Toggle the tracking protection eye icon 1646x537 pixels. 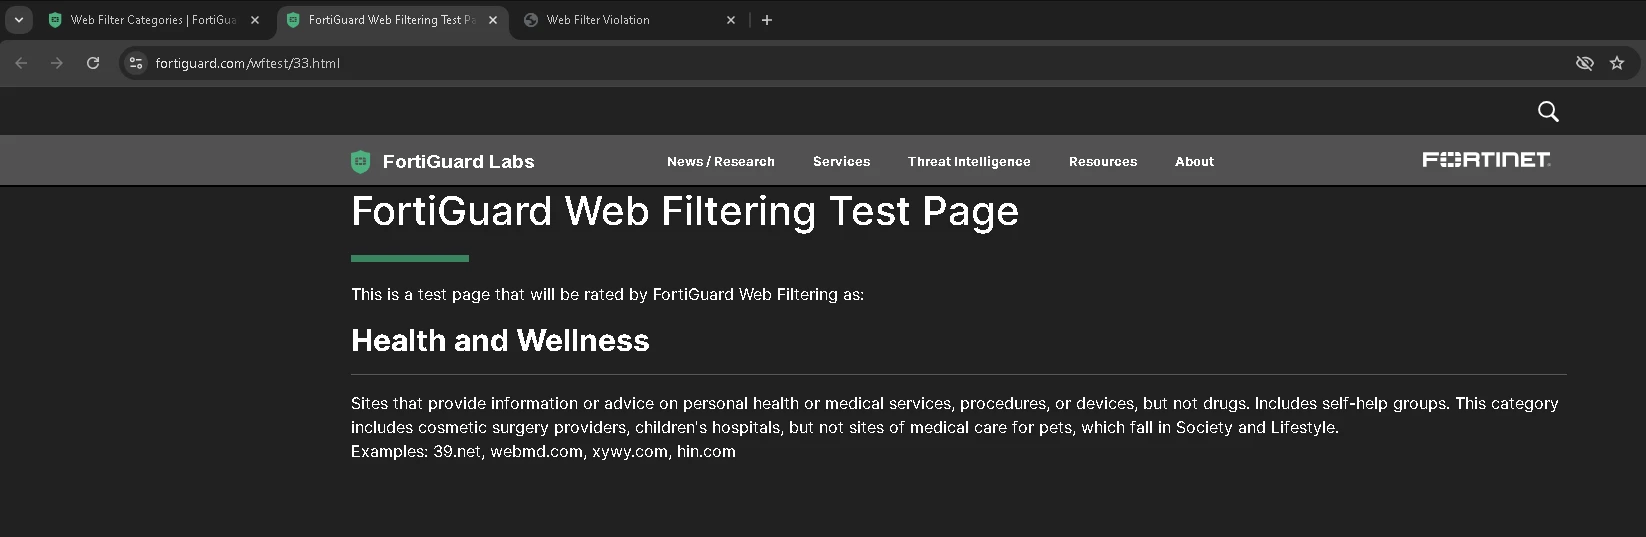pyautogui.click(x=1584, y=63)
